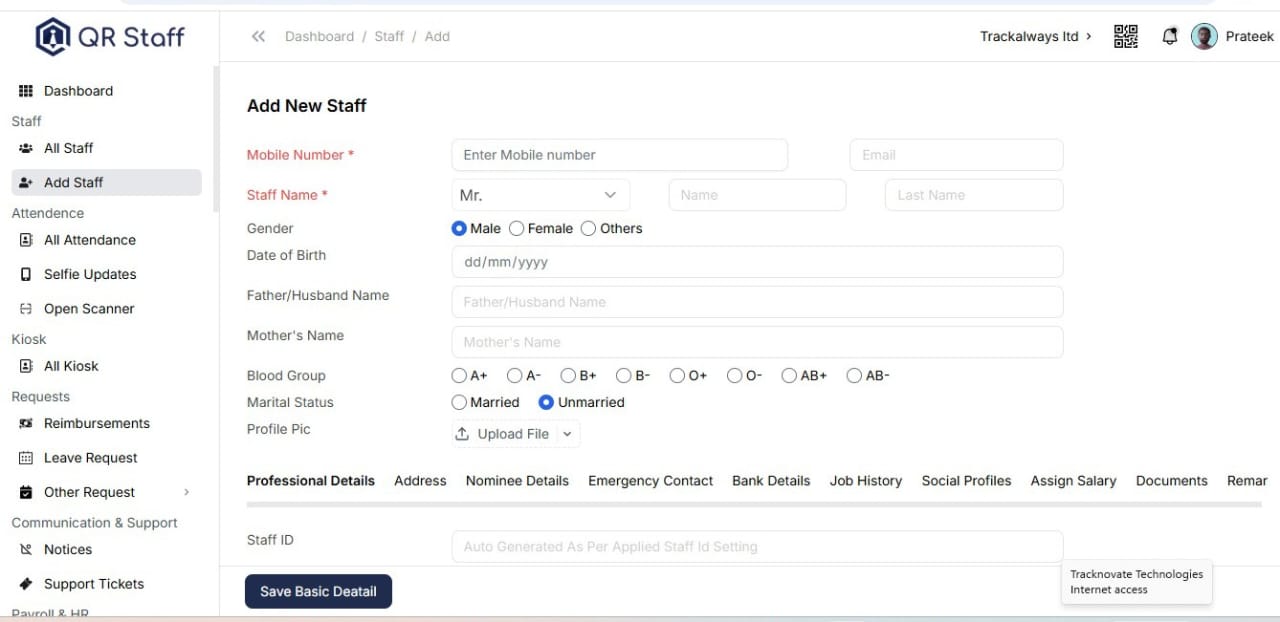Screen dimensions: 1280x622
Task: Expand the Upload File dropdown arrow
Action: point(566,433)
